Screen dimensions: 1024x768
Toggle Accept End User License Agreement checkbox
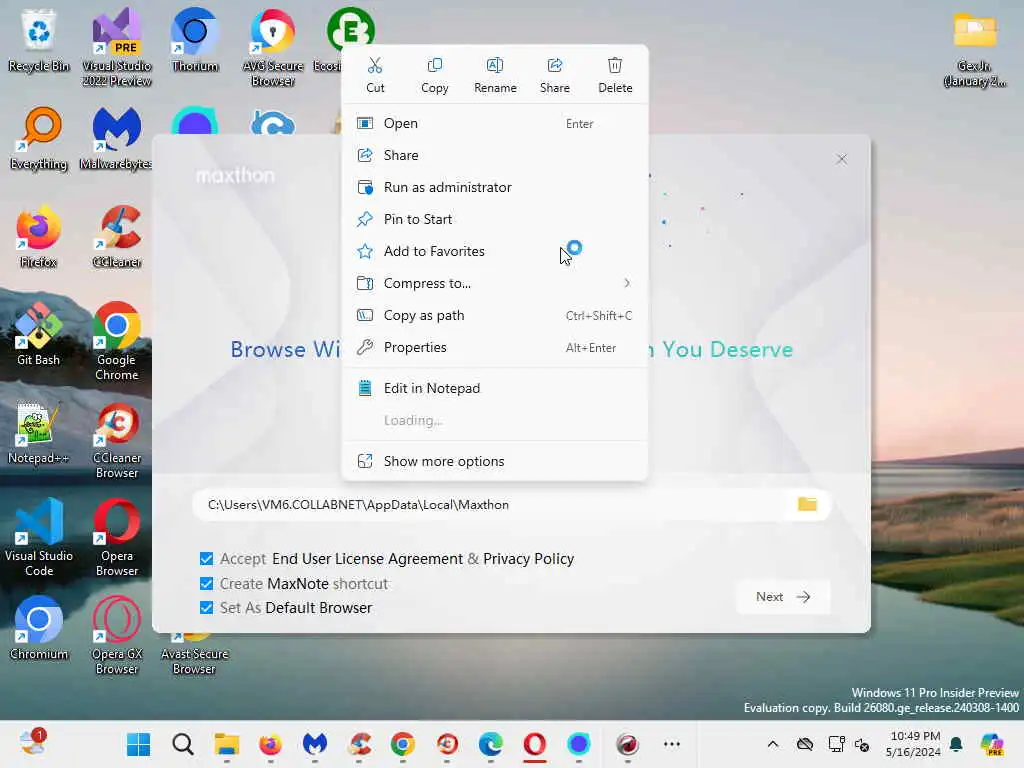[206, 559]
